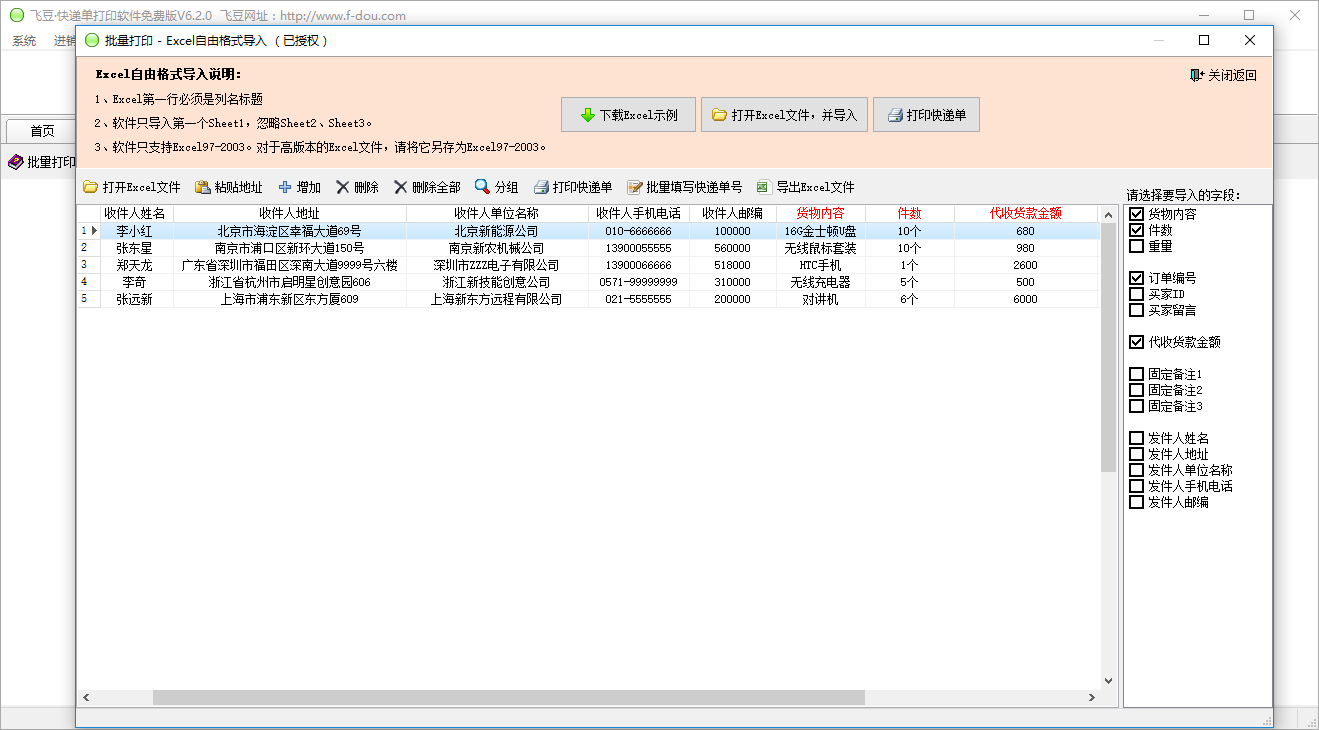Enable the 重量 field checkbox
Viewport: 1319px width, 730px height.
(x=1136, y=246)
